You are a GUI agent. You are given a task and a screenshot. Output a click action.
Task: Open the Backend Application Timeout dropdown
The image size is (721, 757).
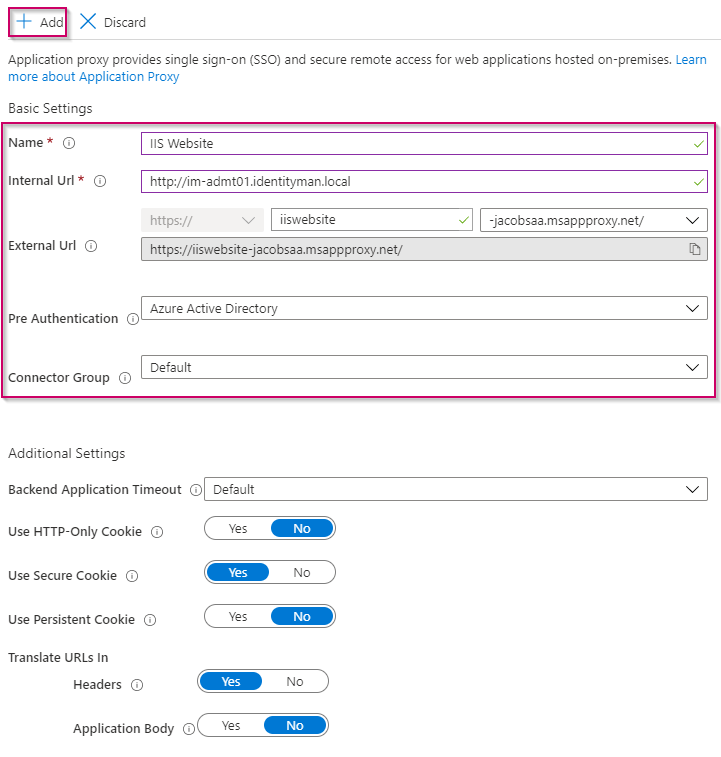pos(455,490)
